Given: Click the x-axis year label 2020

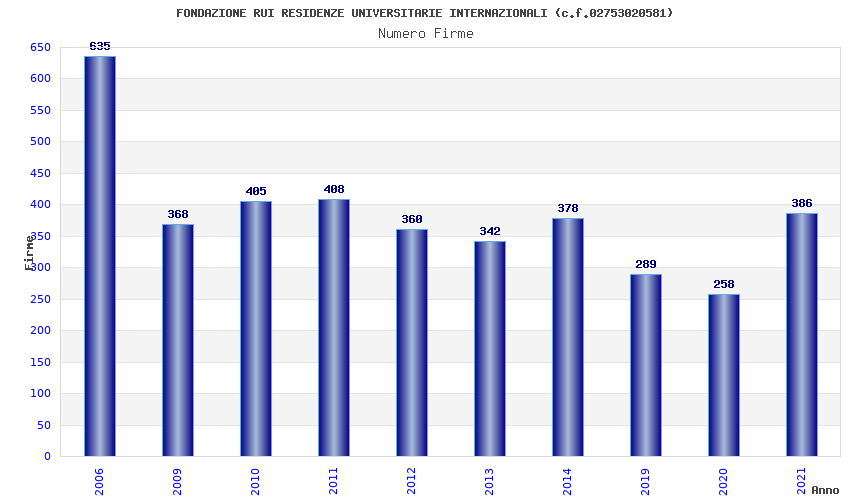Looking at the screenshot, I should [x=724, y=482].
